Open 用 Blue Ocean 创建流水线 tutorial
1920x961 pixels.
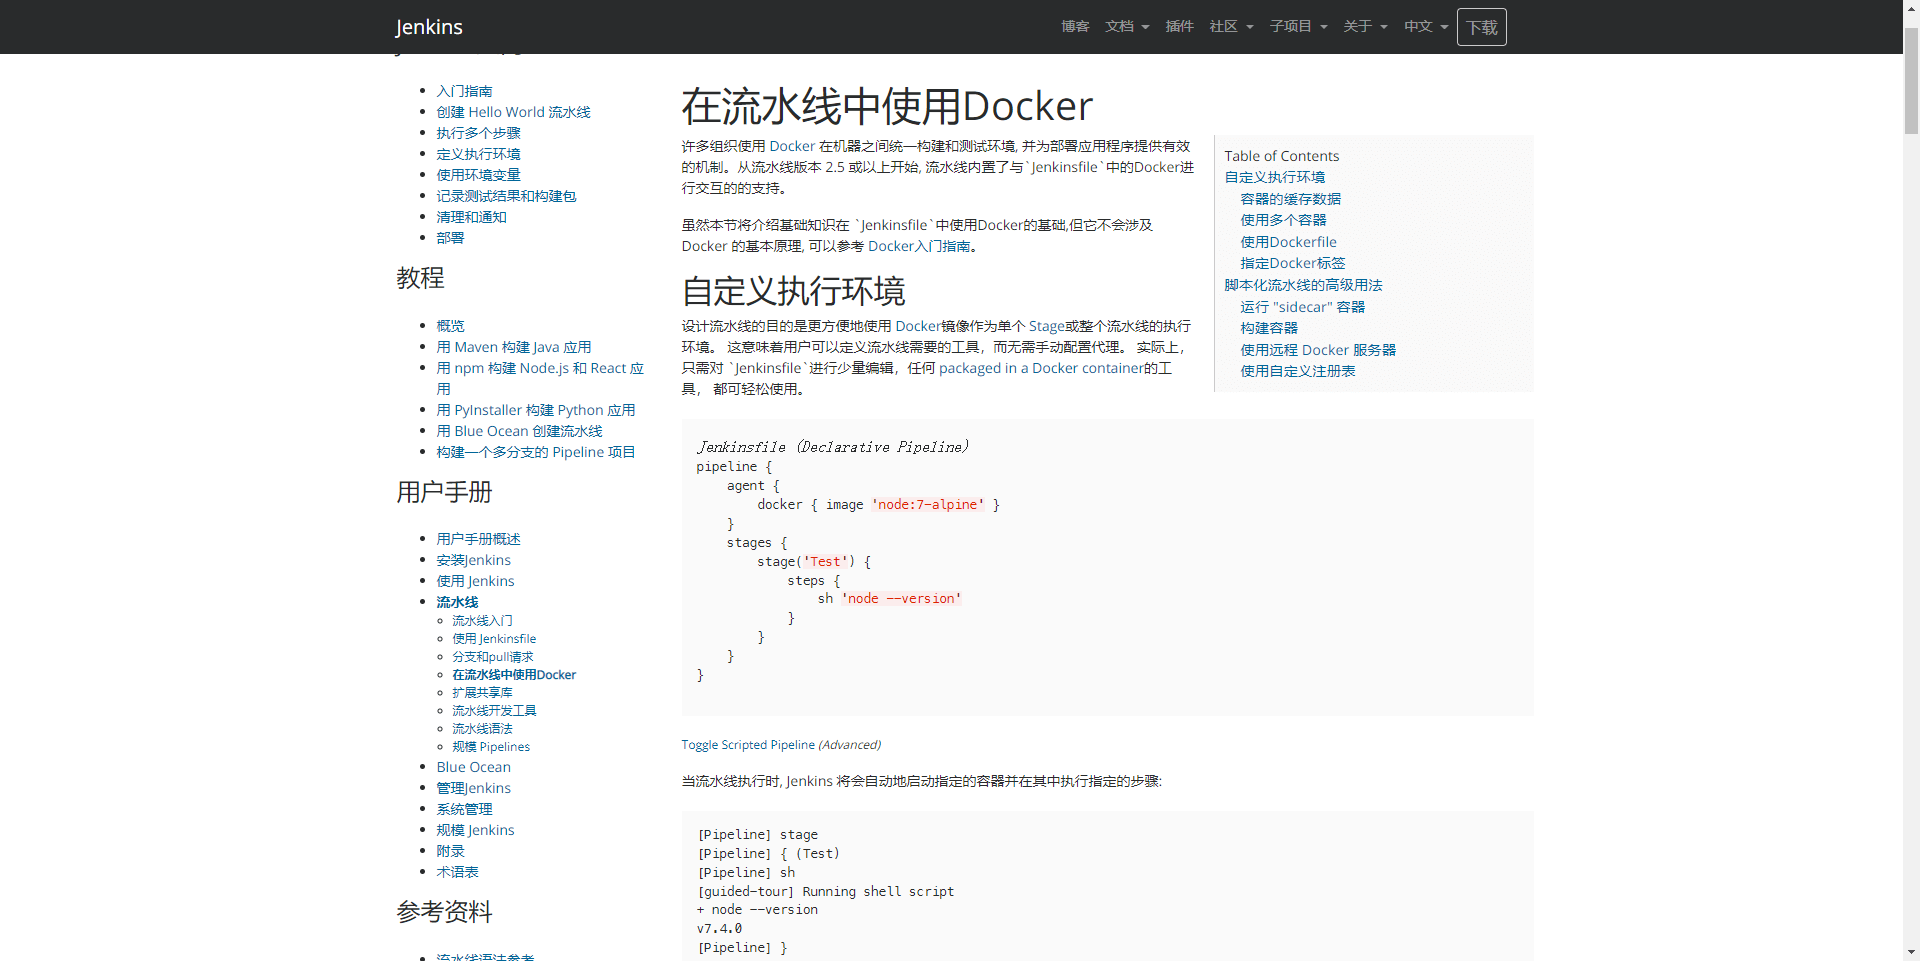click(519, 431)
